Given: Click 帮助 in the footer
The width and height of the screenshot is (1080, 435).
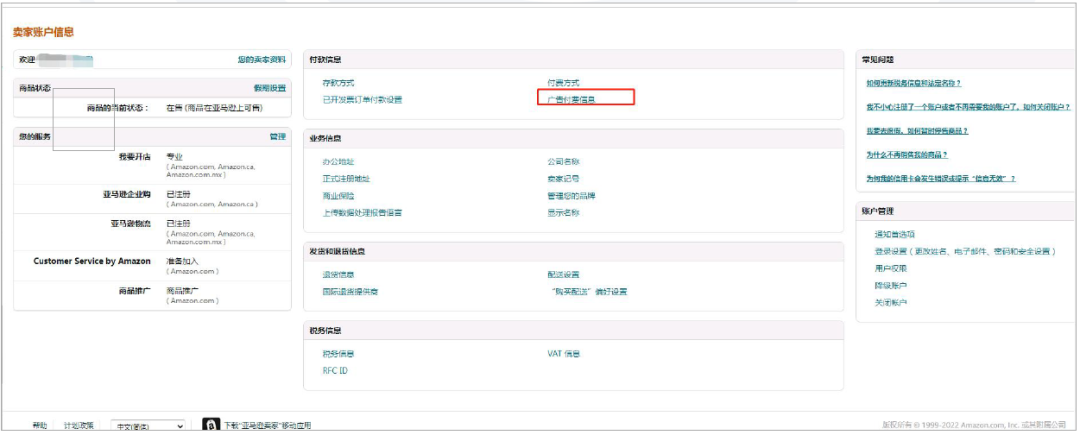Looking at the screenshot, I should click(39, 426).
